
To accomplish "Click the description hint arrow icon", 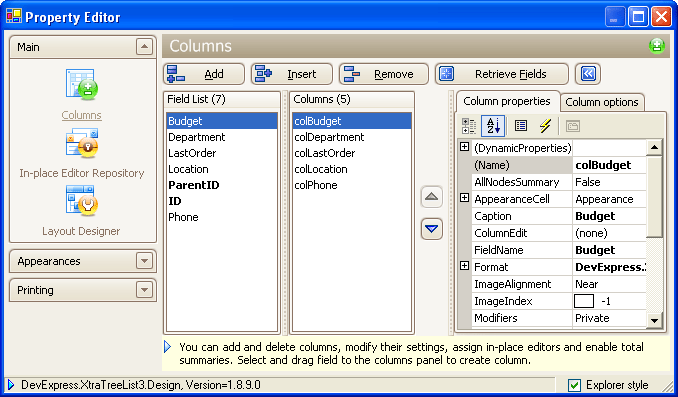I will point(168,347).
